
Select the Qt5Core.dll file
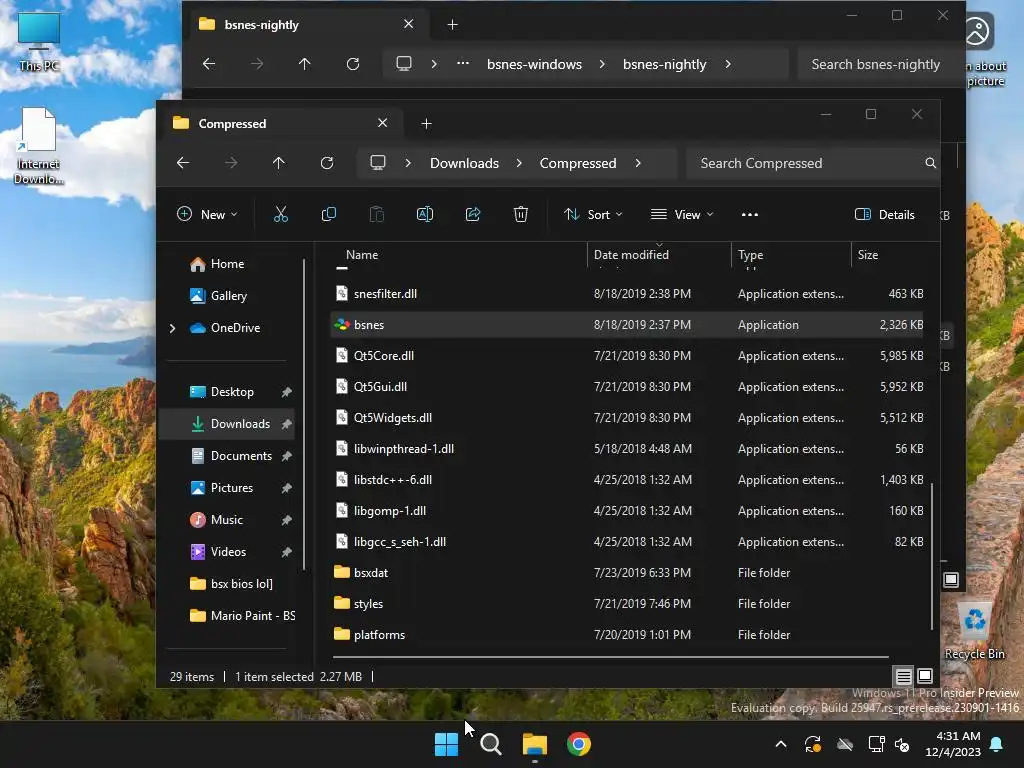click(x=627, y=355)
